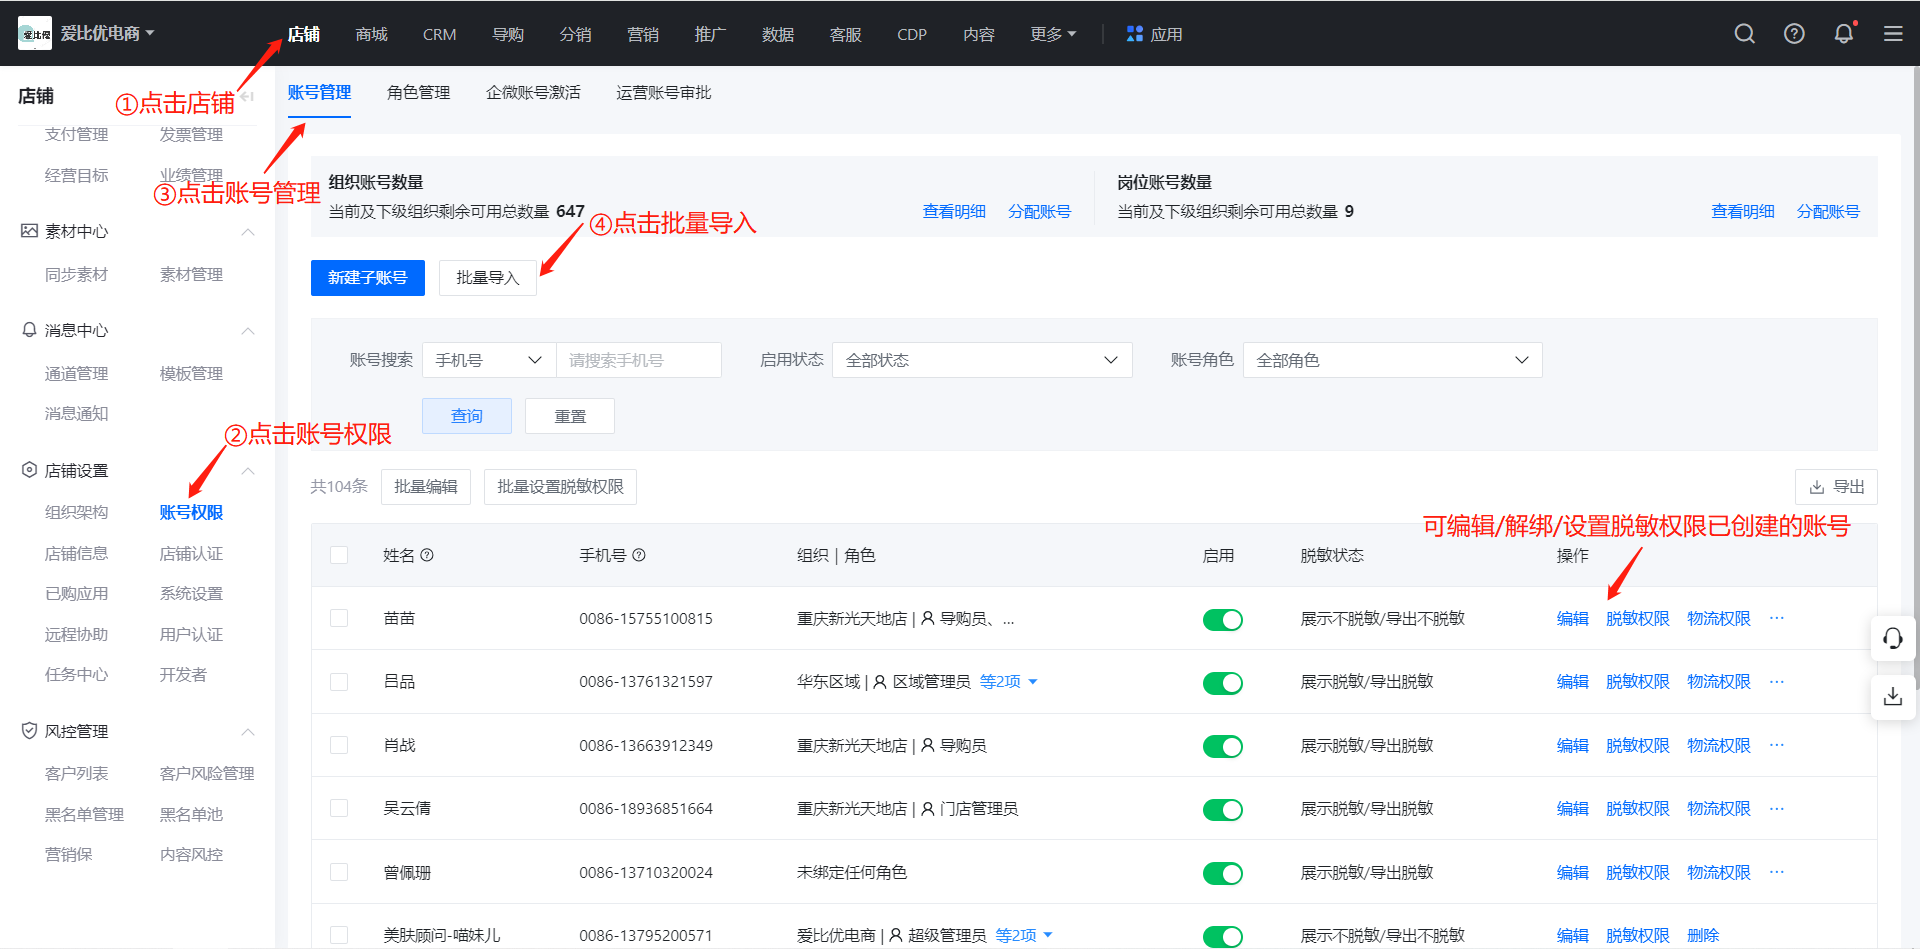1920x949 pixels.
Task: Open more actions ellipsis for 吕品
Action: click(1777, 681)
